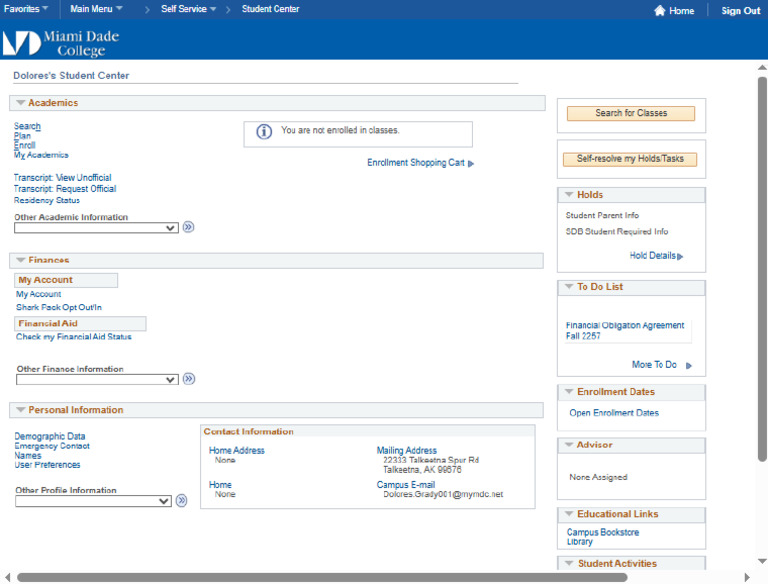Collapse the Advisor panel
Viewport: 768px width, 584px height.
tap(569, 445)
